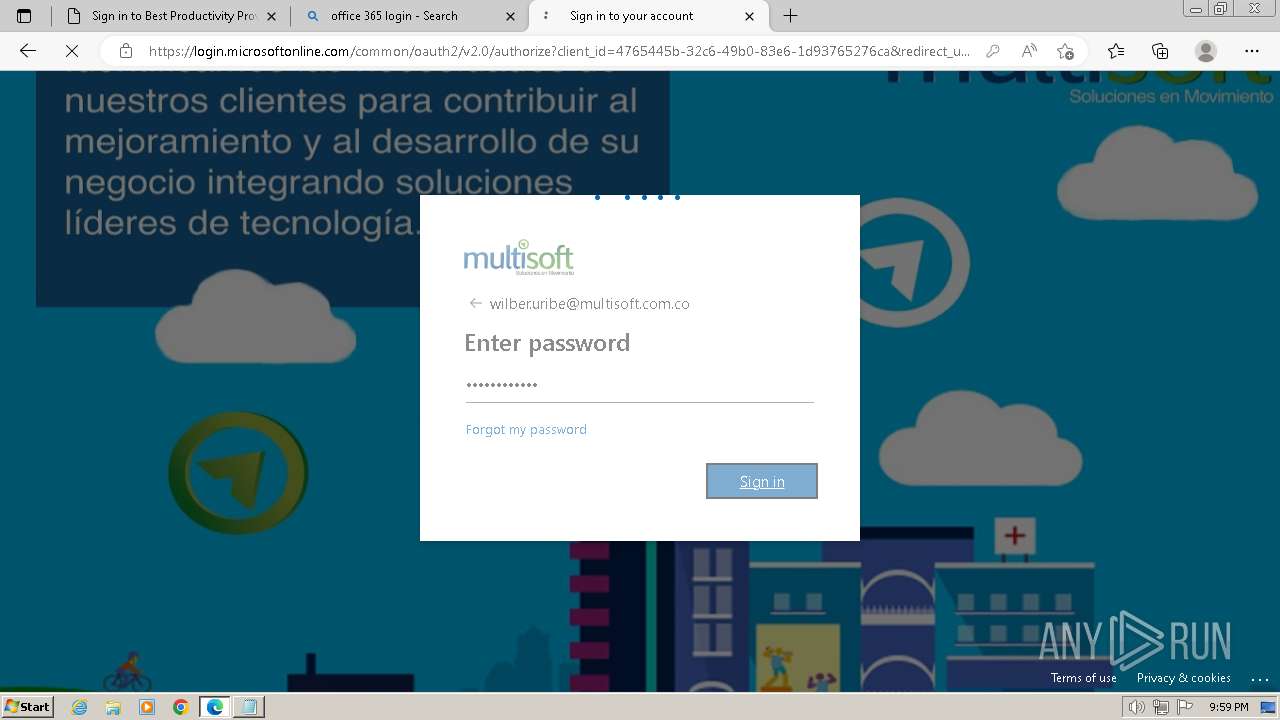Open the Windows Start menu
1280x720 pixels.
[x=27, y=706]
